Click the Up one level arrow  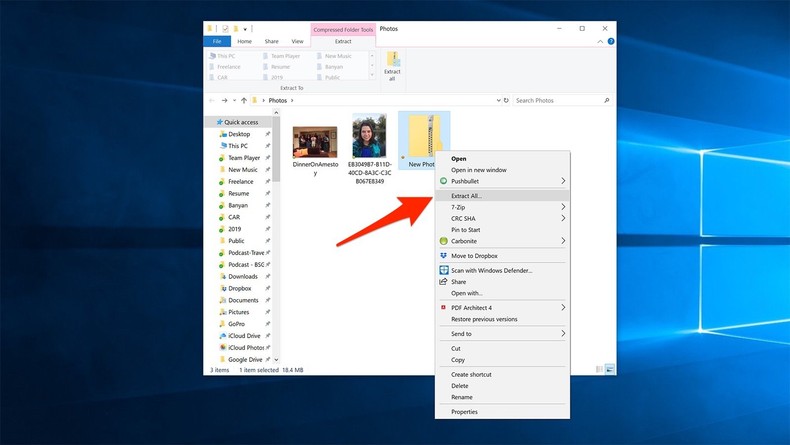click(243, 101)
